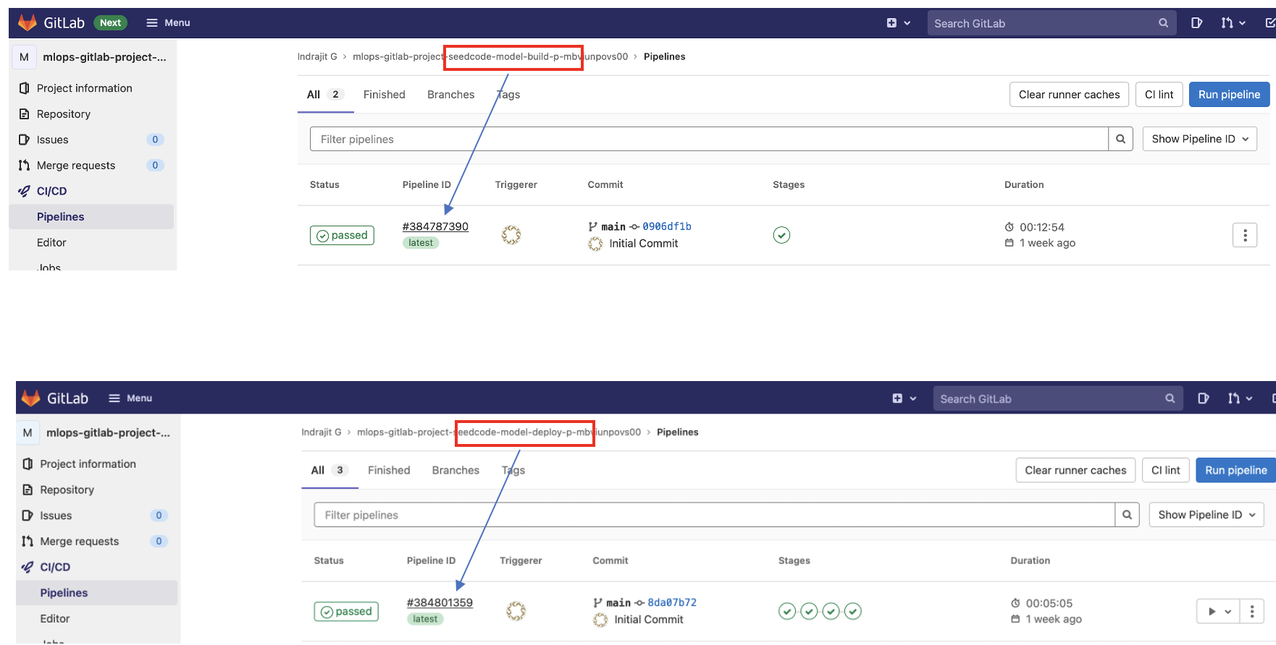Open the three-dot actions menu for pipeline #384801359
This screenshot has height=645, width=1276.
[x=1252, y=611]
